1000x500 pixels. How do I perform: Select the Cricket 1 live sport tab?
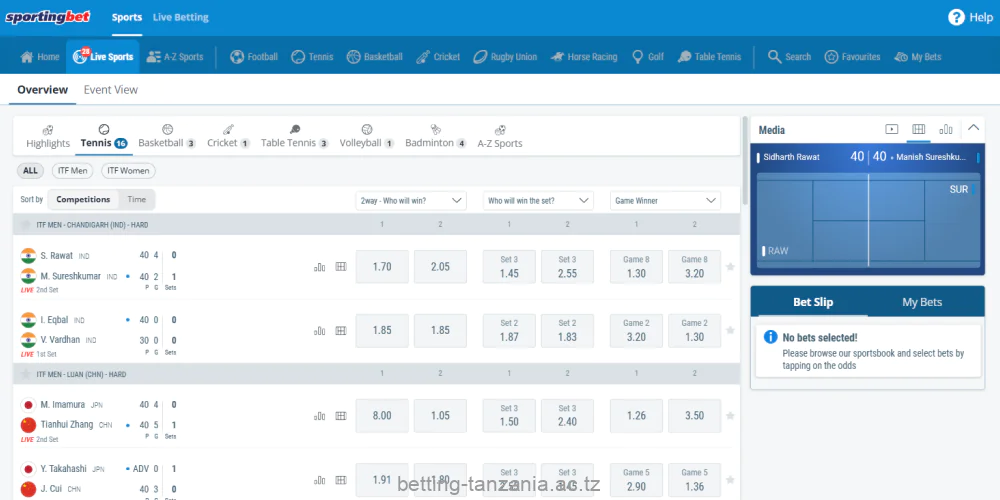click(x=228, y=136)
